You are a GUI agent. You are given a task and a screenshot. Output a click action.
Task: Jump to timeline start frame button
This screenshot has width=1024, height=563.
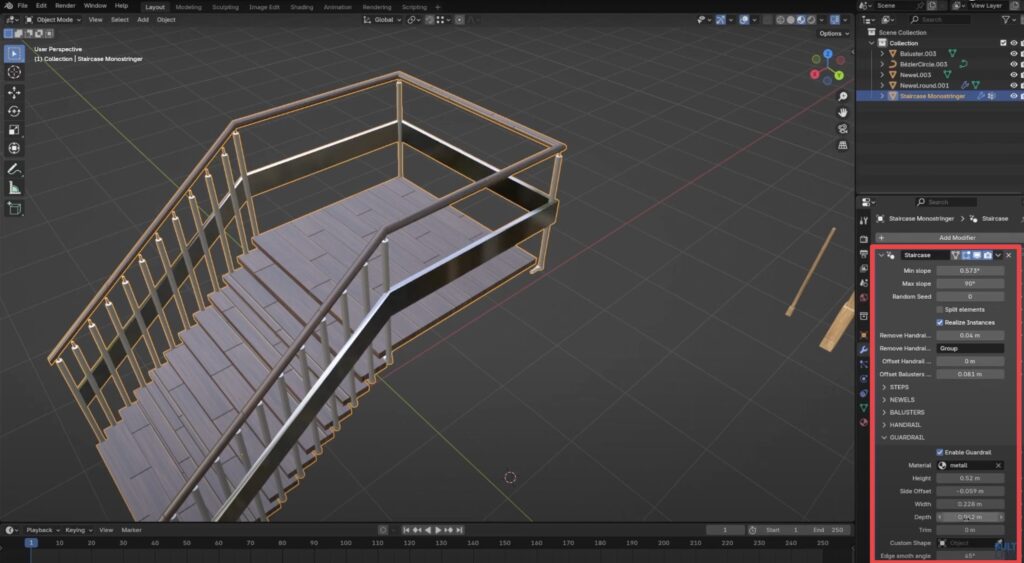[406, 530]
